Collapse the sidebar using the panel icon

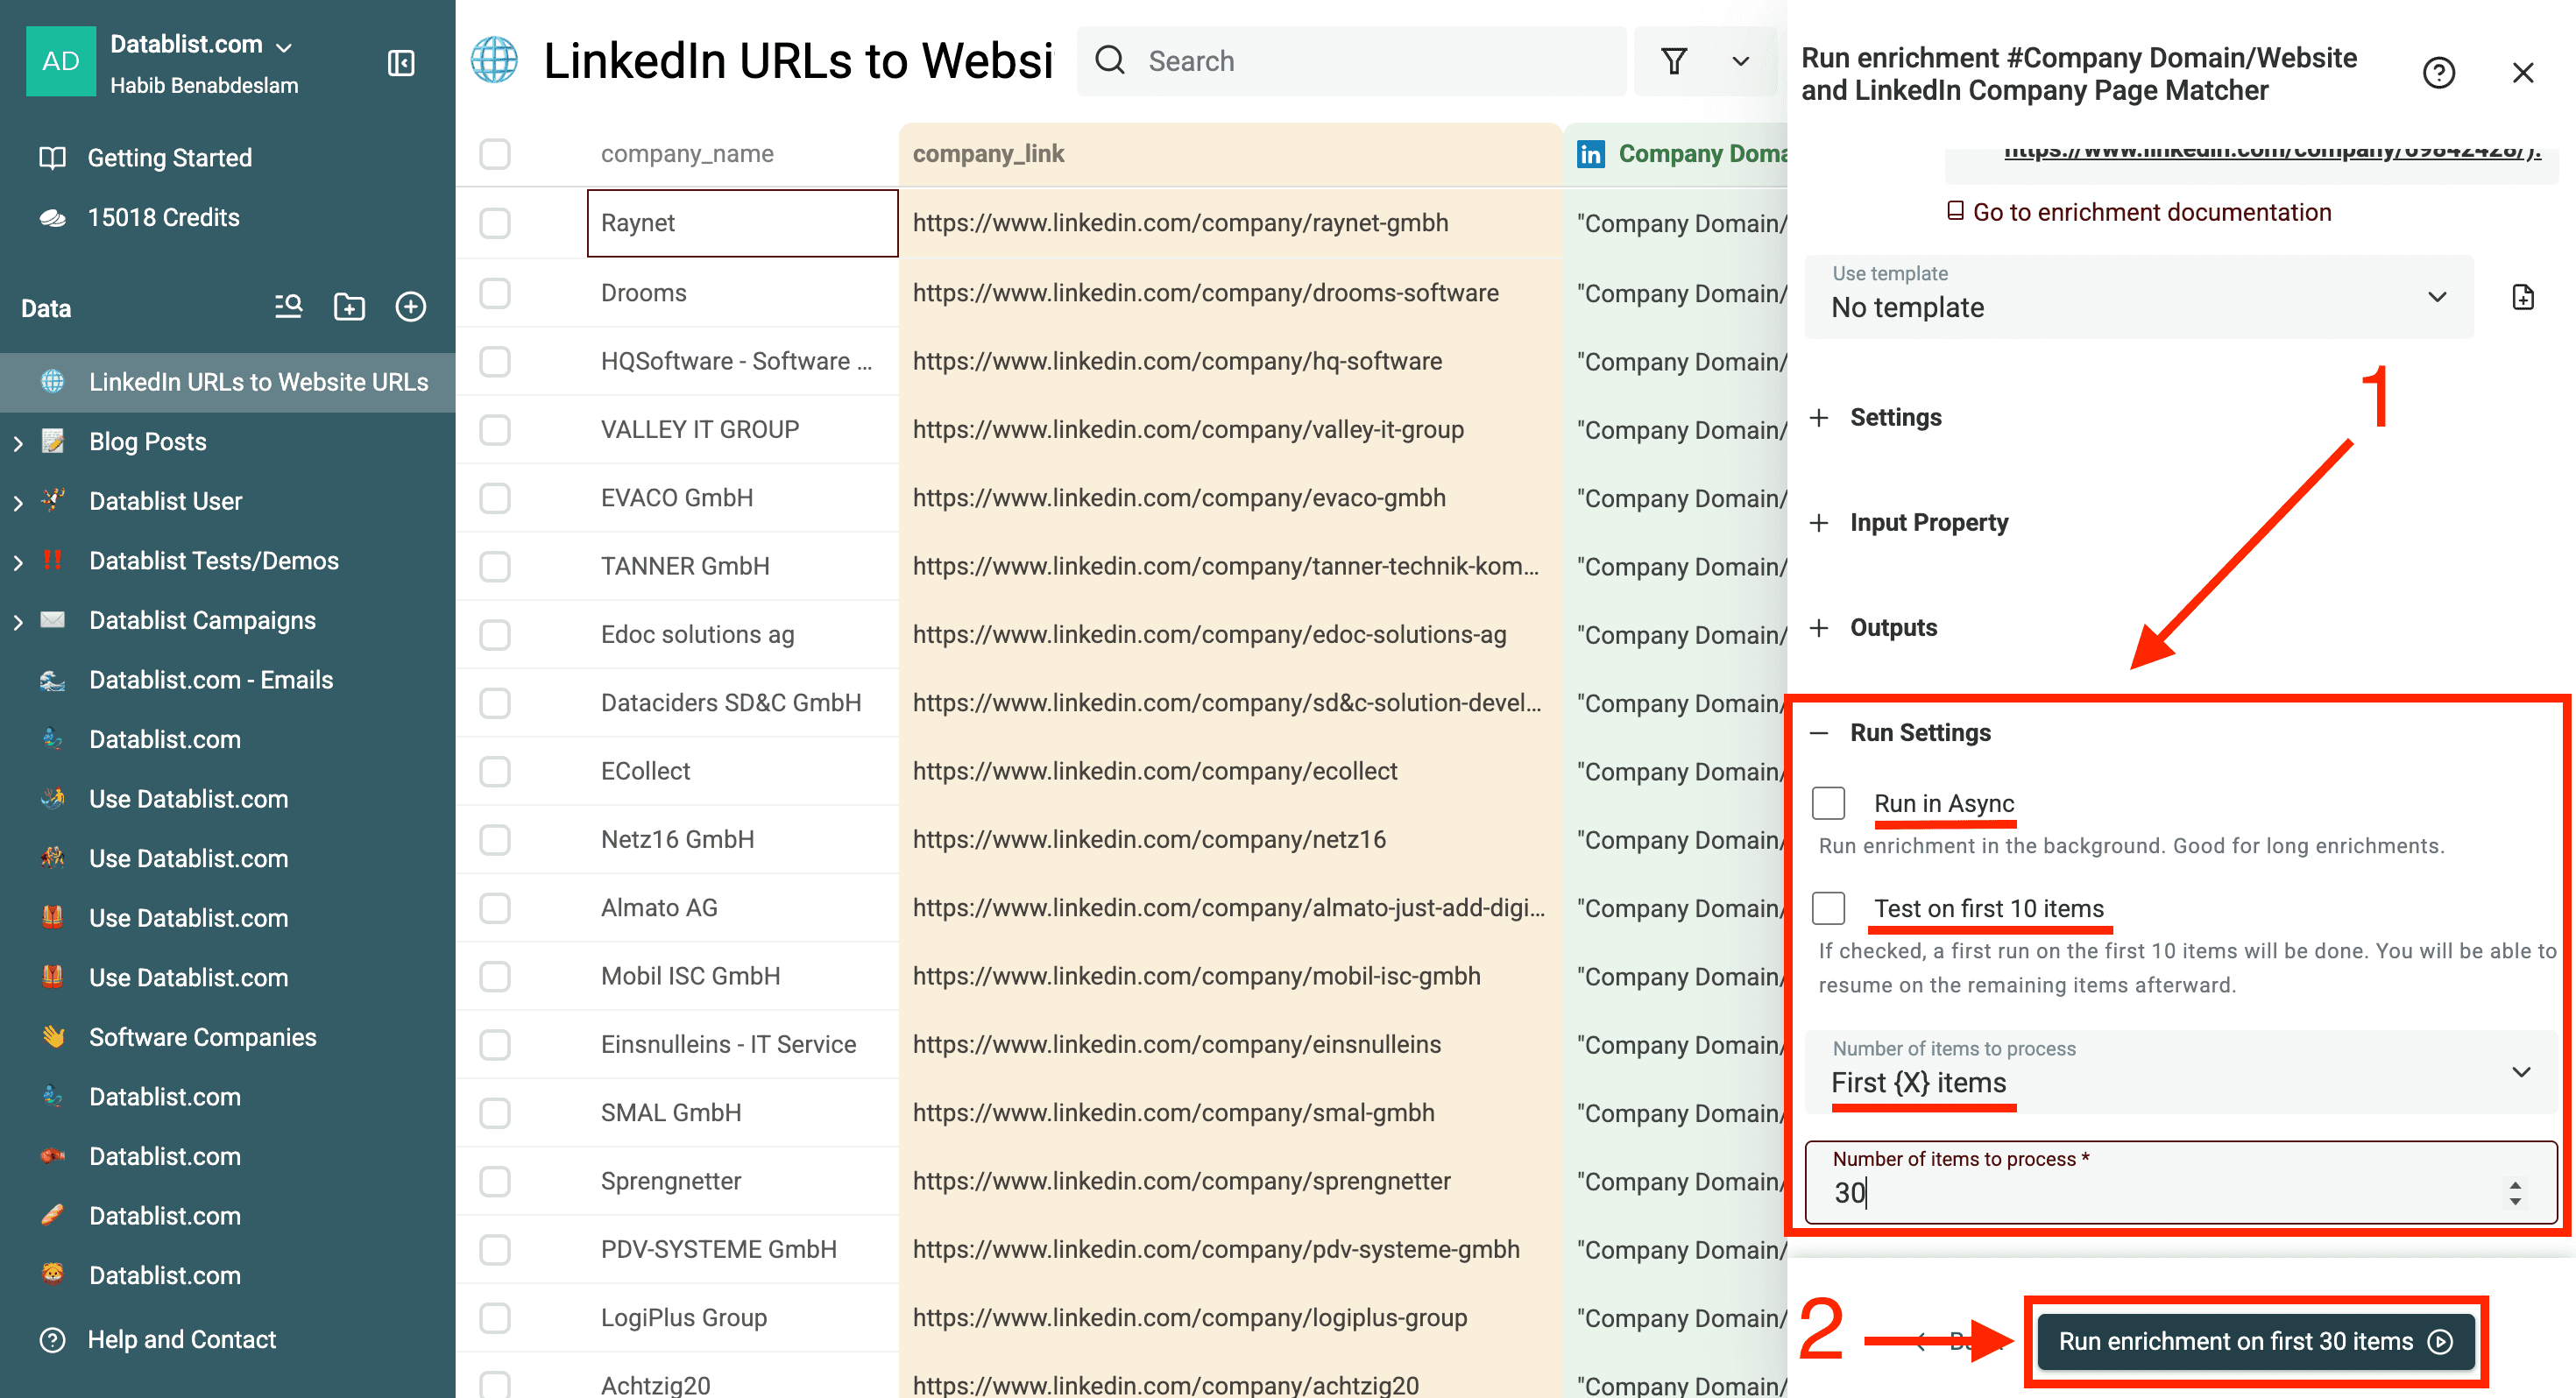(x=400, y=62)
